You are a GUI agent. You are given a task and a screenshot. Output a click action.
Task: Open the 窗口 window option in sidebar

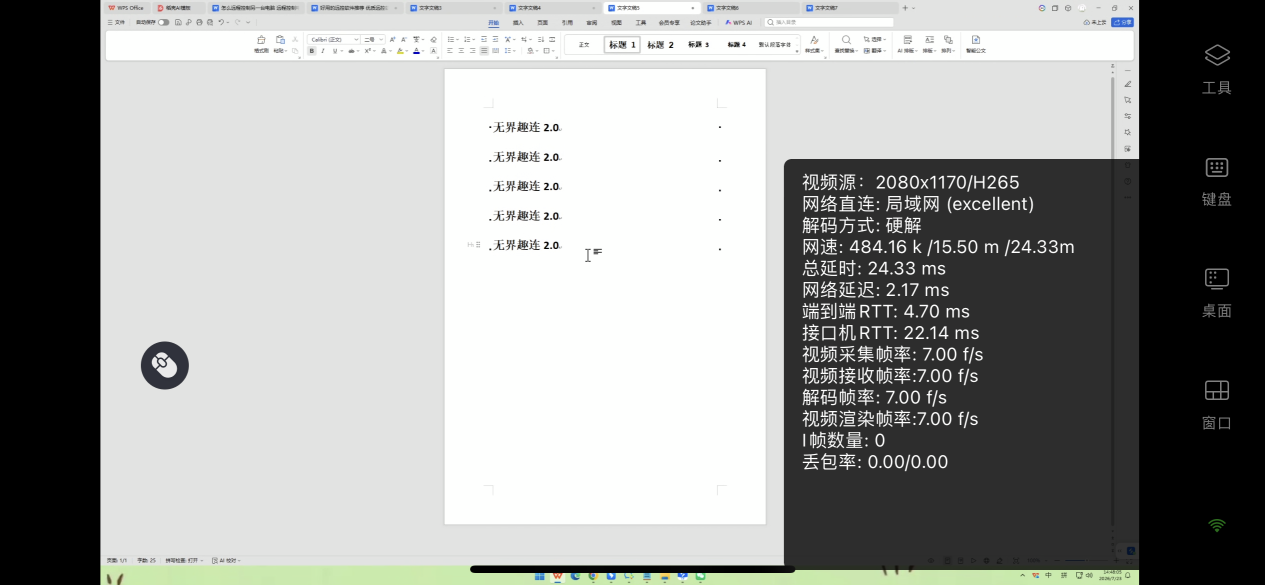(x=1216, y=405)
